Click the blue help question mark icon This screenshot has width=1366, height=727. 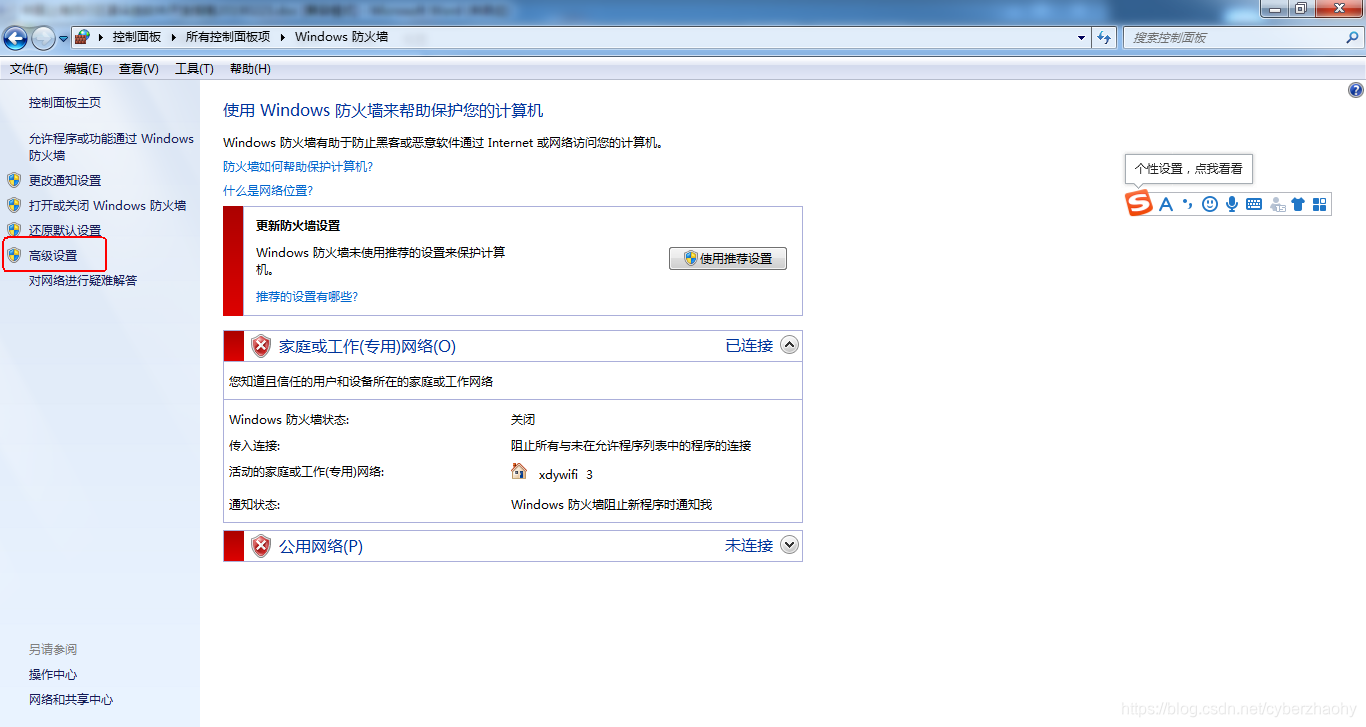pyautogui.click(x=1356, y=90)
